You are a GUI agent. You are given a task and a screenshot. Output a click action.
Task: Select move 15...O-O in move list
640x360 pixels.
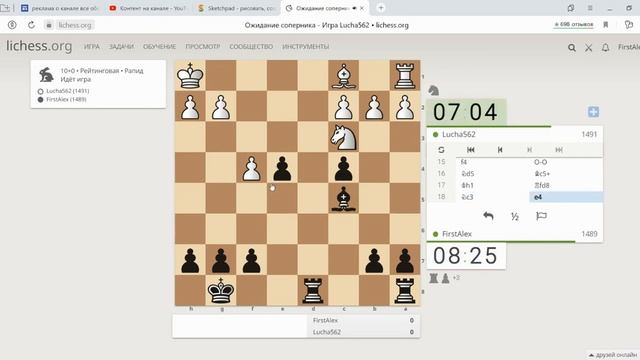566,162
